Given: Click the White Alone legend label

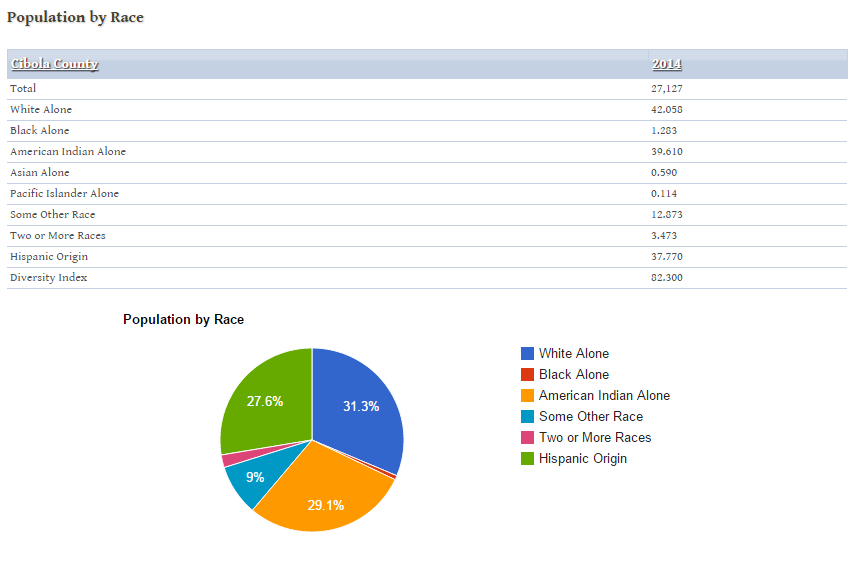Looking at the screenshot, I should tap(573, 353).
